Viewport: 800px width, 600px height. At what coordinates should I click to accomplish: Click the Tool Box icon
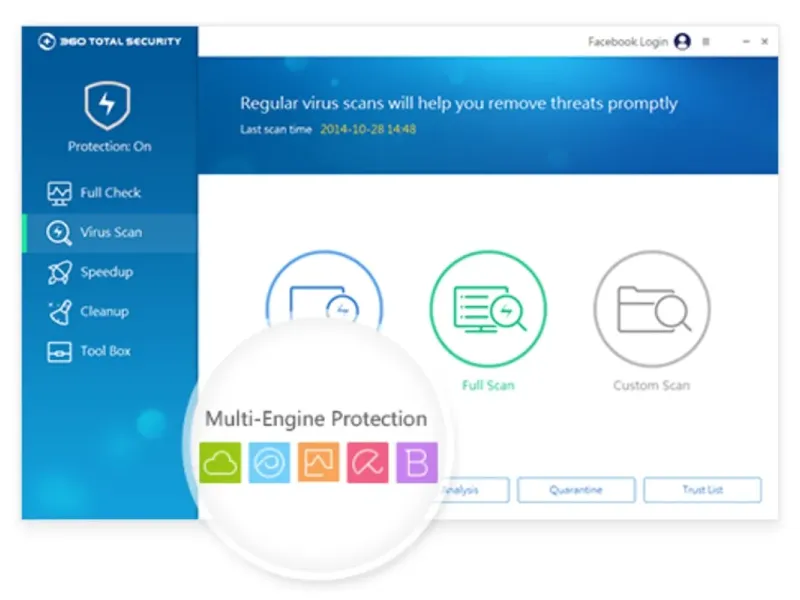pyautogui.click(x=59, y=352)
